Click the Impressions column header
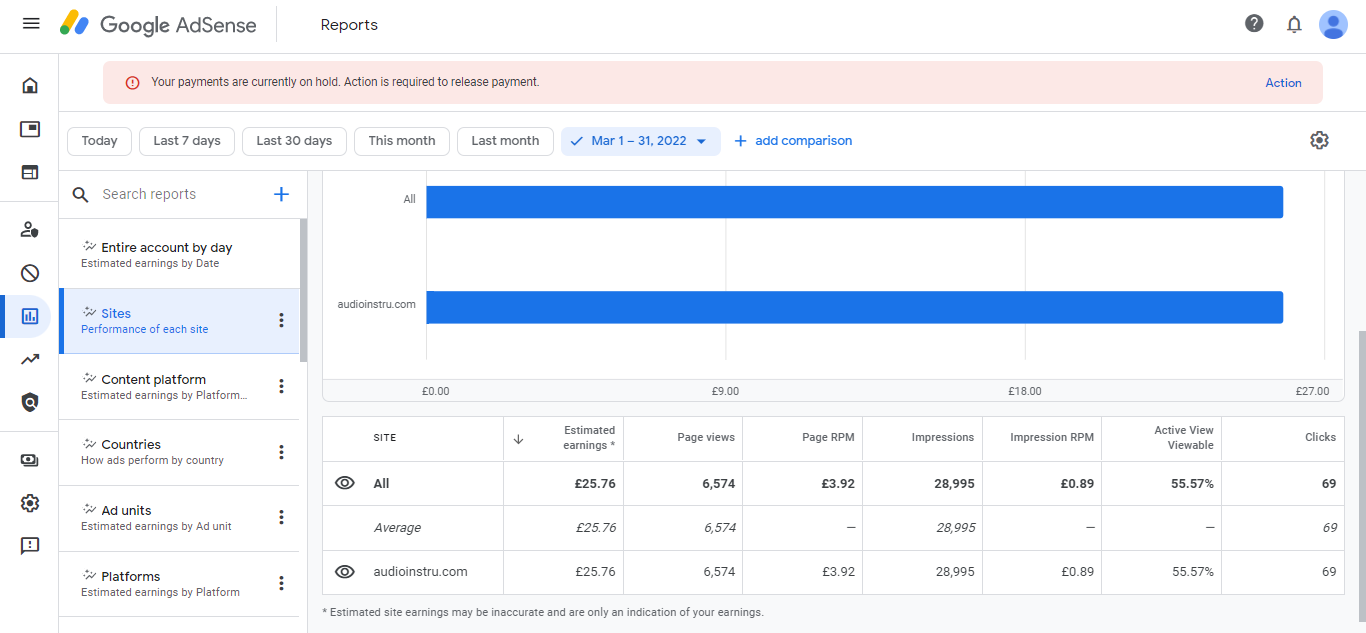Image resolution: width=1366 pixels, height=633 pixels. point(943,438)
